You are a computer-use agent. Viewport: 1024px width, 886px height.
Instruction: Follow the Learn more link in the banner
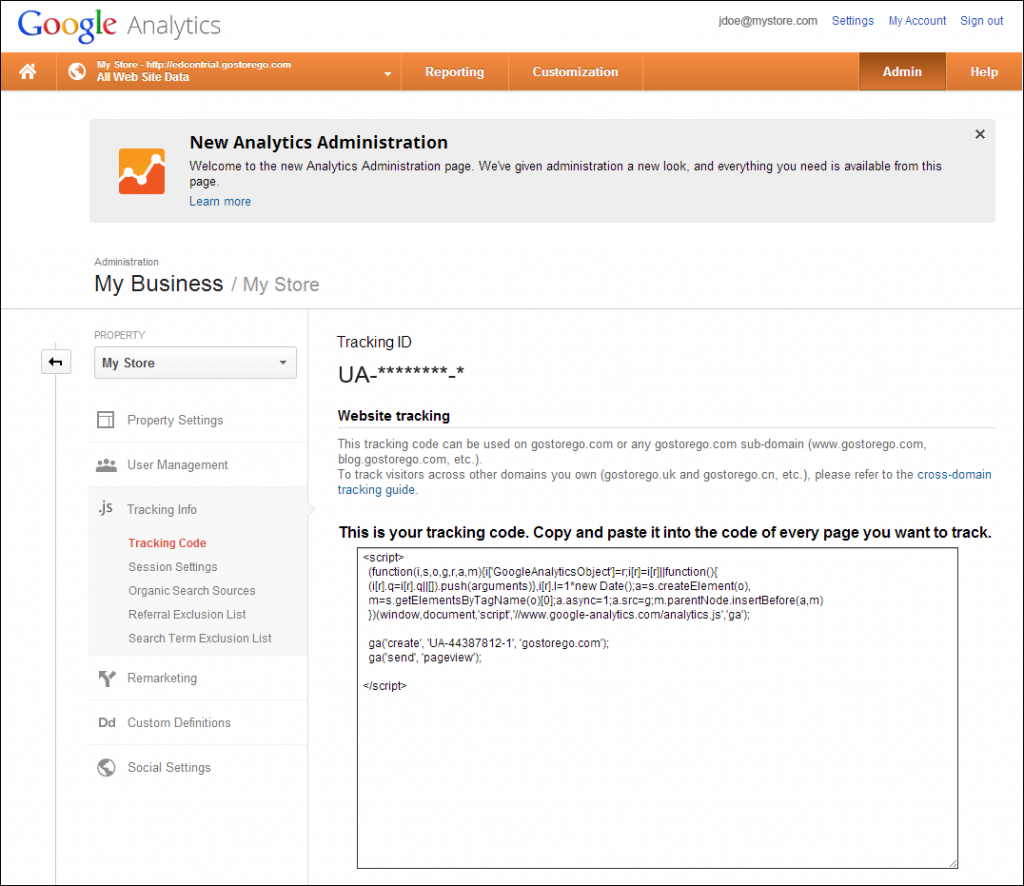click(220, 202)
